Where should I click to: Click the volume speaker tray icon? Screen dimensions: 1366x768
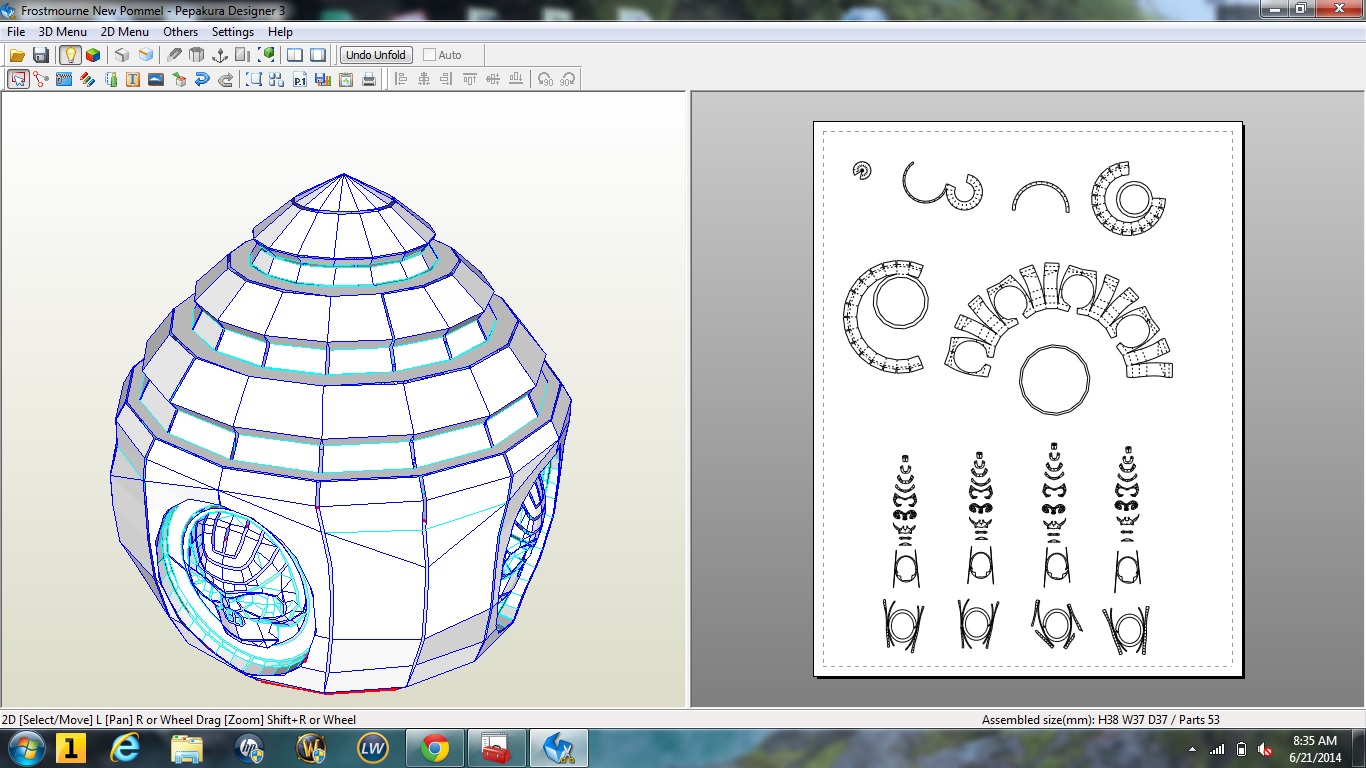tap(1265, 749)
